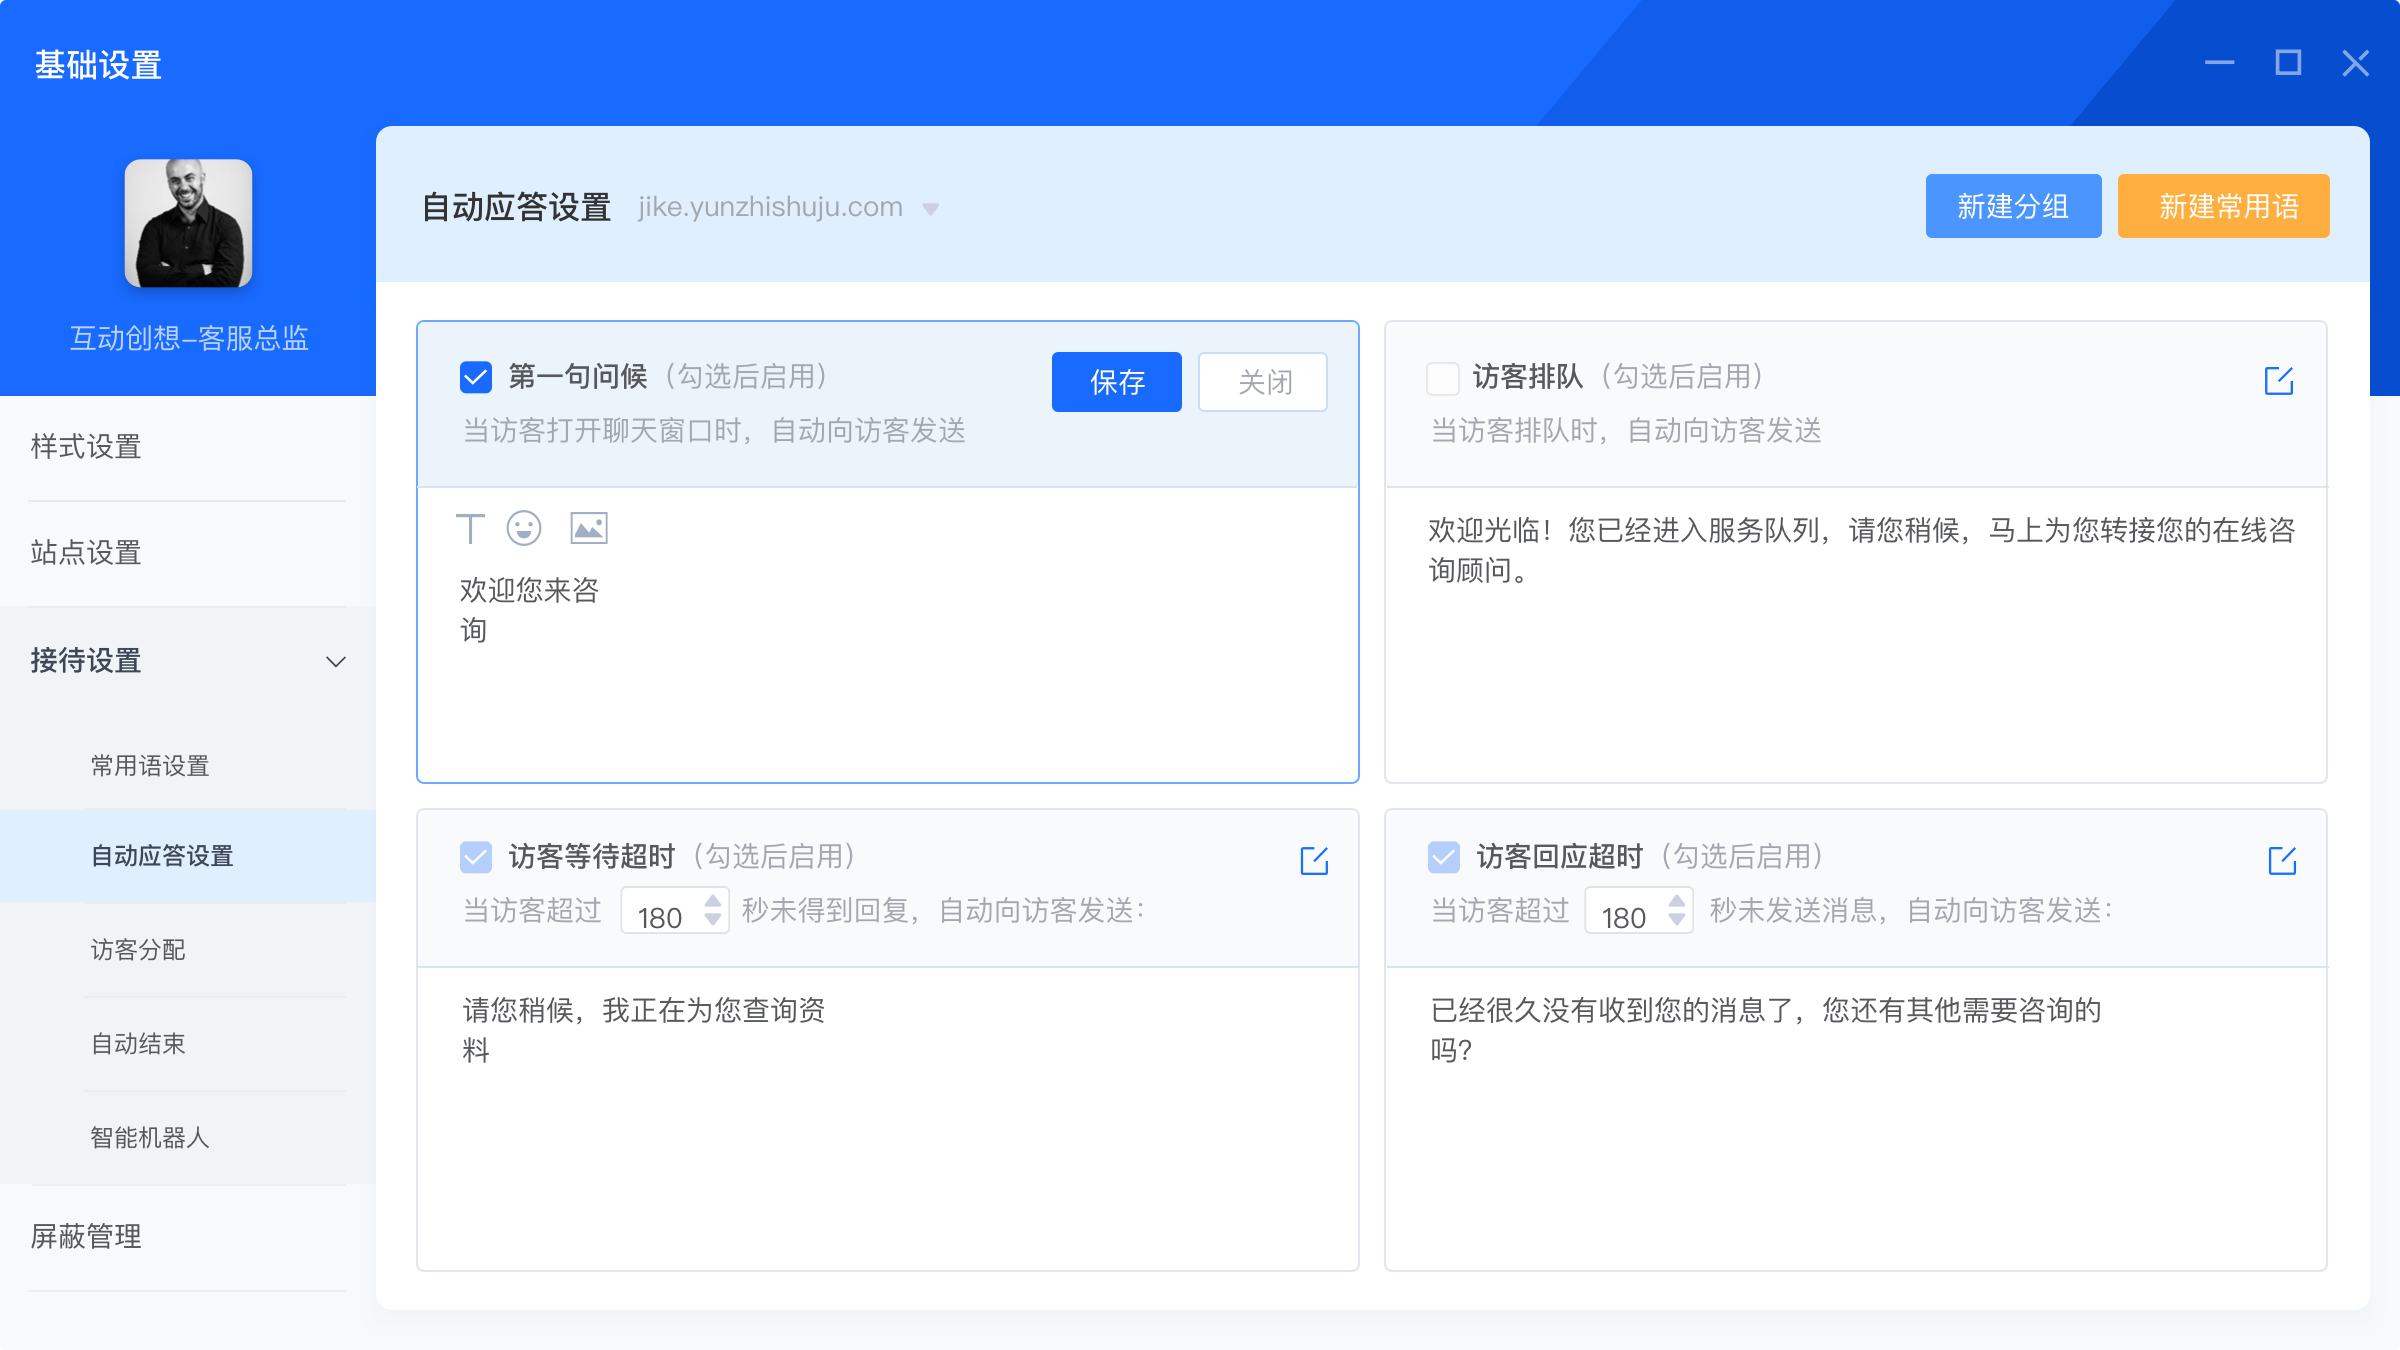
Task: Toggle the 访客等待超时 checkbox
Action: (476, 857)
